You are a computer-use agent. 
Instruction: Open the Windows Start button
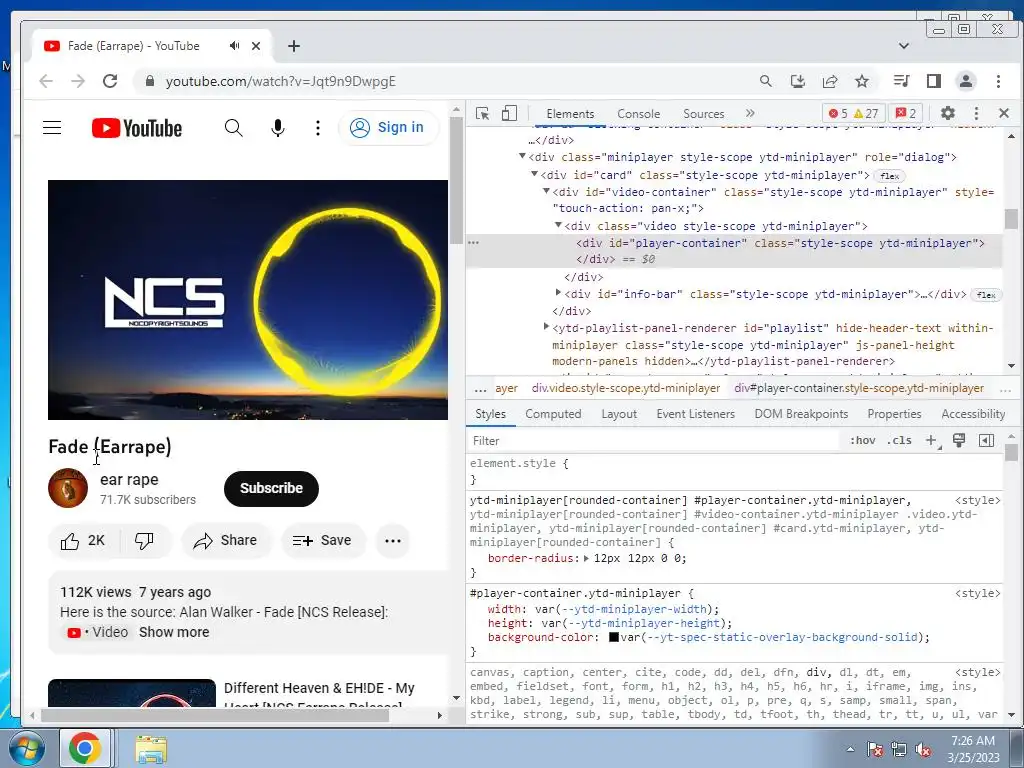[26, 749]
